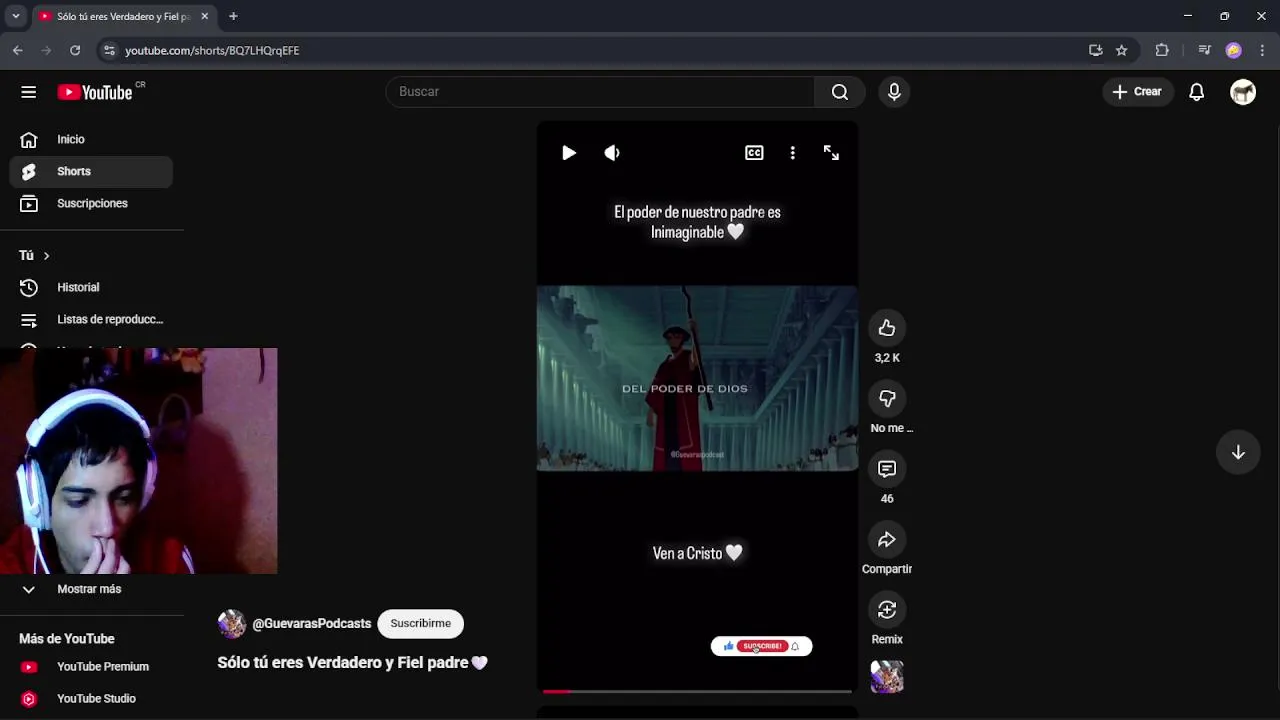Click the 3,2 K likes count
The height and width of the screenshot is (720, 1280).
point(887,358)
